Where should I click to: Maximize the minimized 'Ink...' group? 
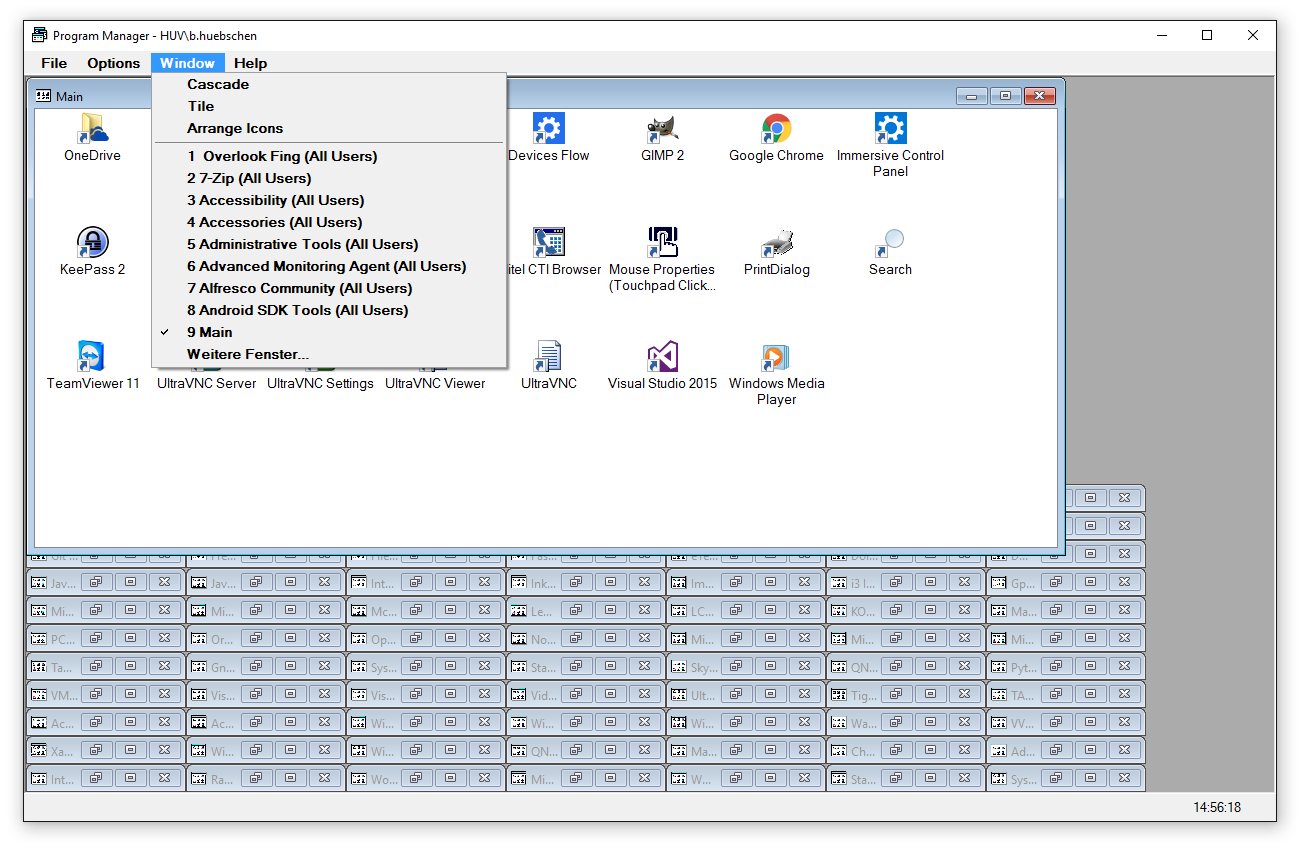pos(610,582)
